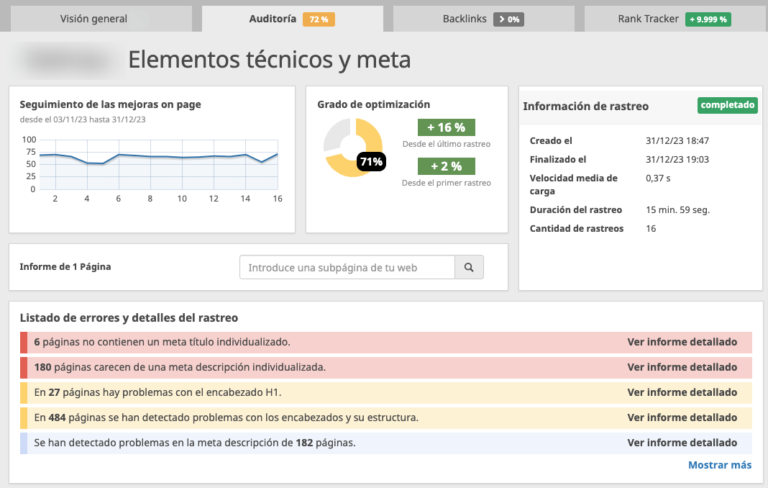Click the 71% optimization score label
This screenshot has height=488, width=768.
coord(371,161)
